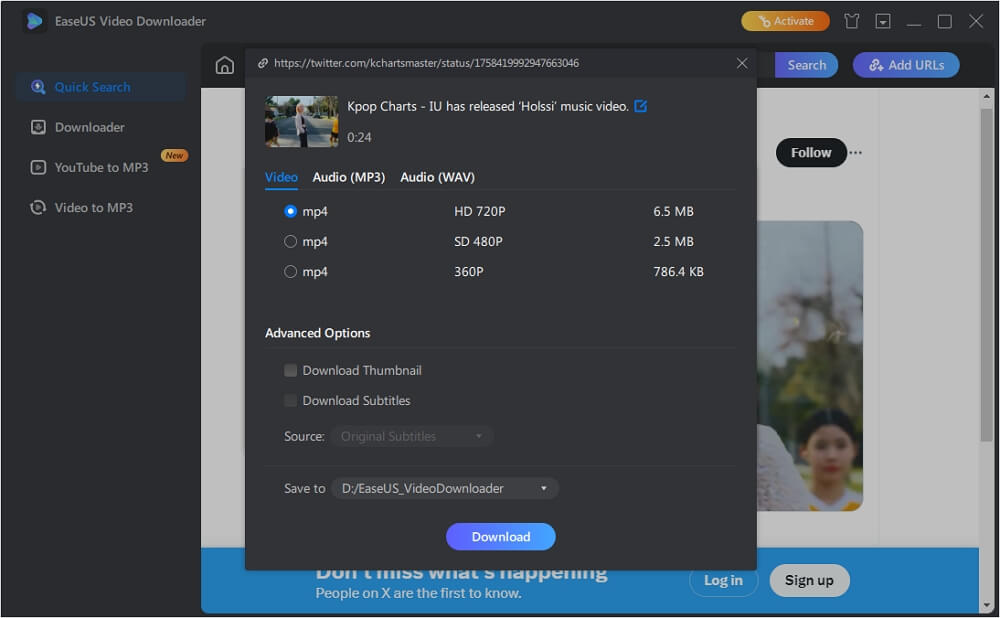Click the link icon beside the URL

[x=262, y=63]
